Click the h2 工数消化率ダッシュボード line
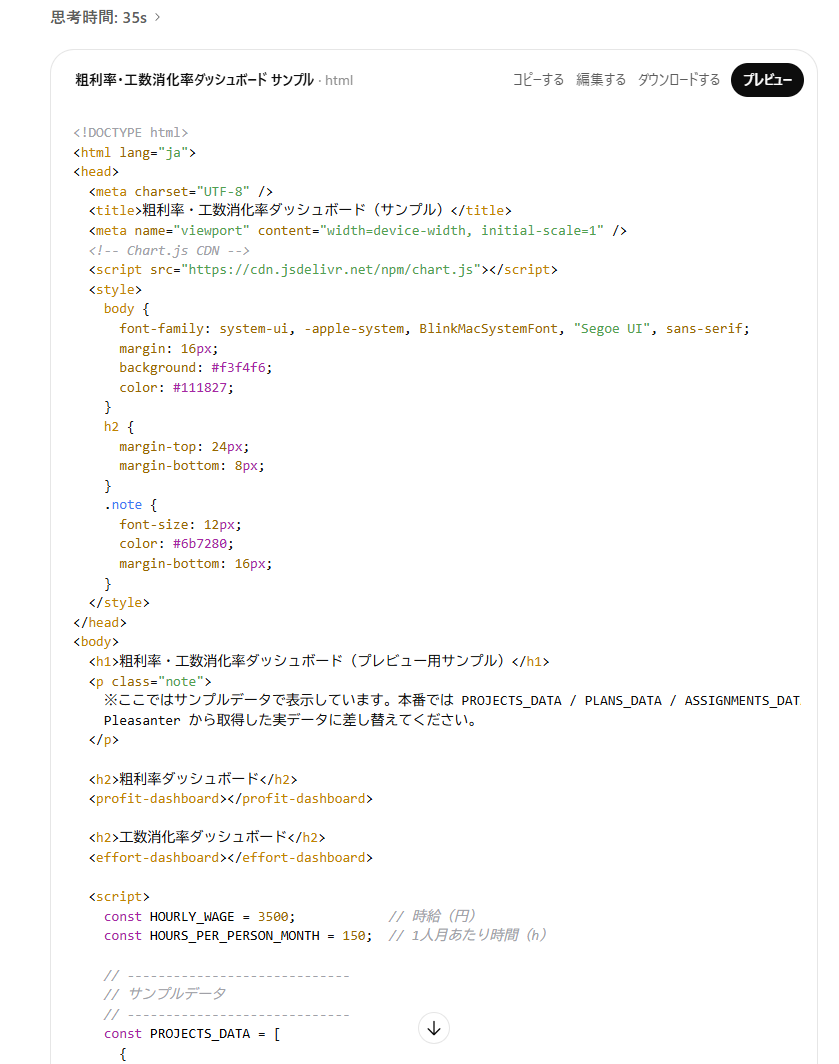Screen dimensions: 839x1064 pyautogui.click(x=207, y=837)
